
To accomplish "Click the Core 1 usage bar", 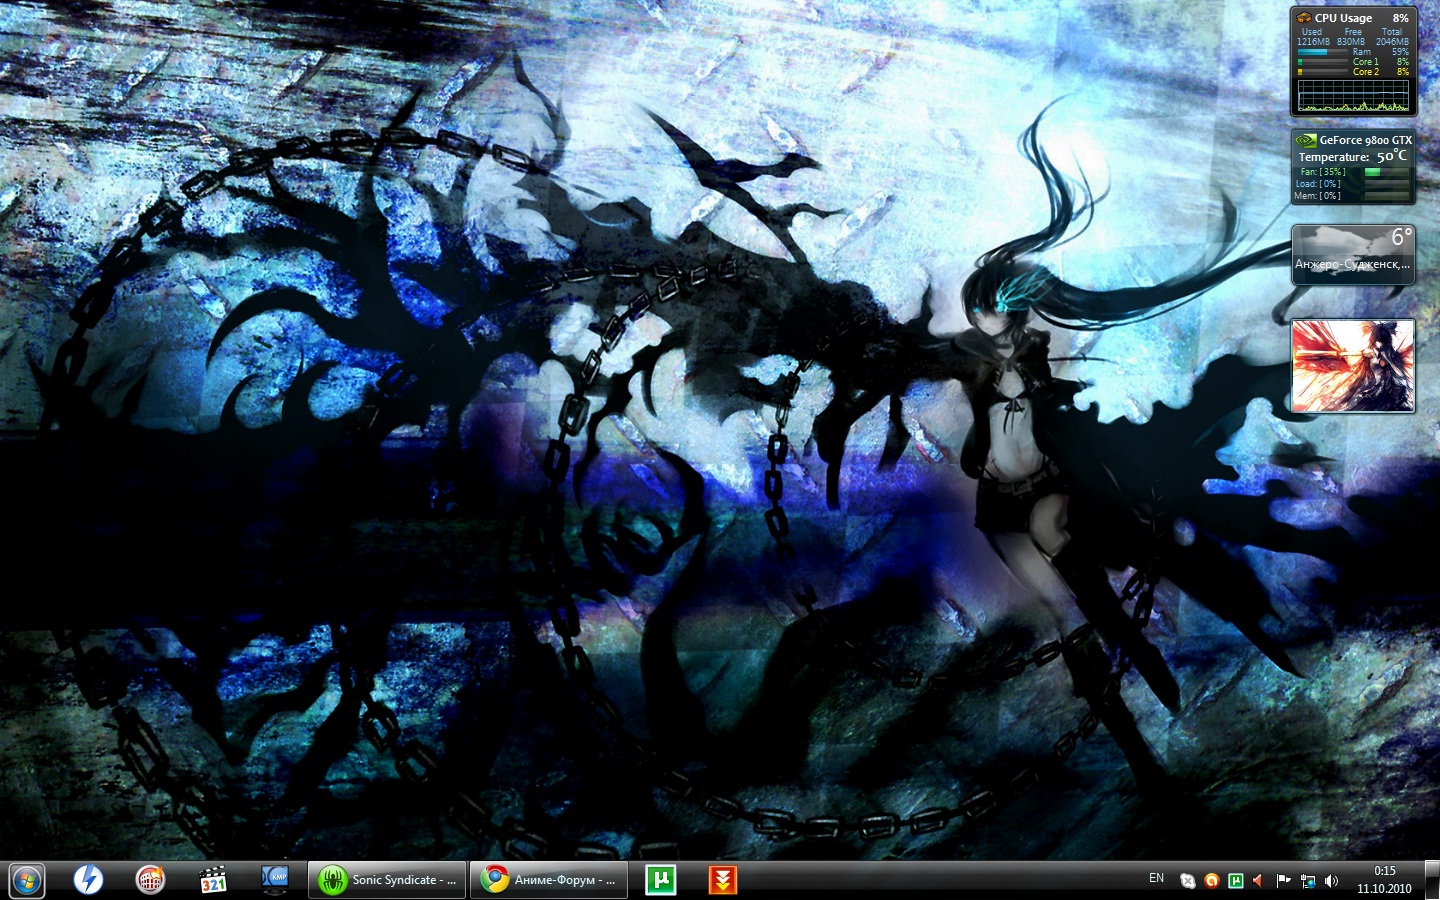I will coord(1323,62).
